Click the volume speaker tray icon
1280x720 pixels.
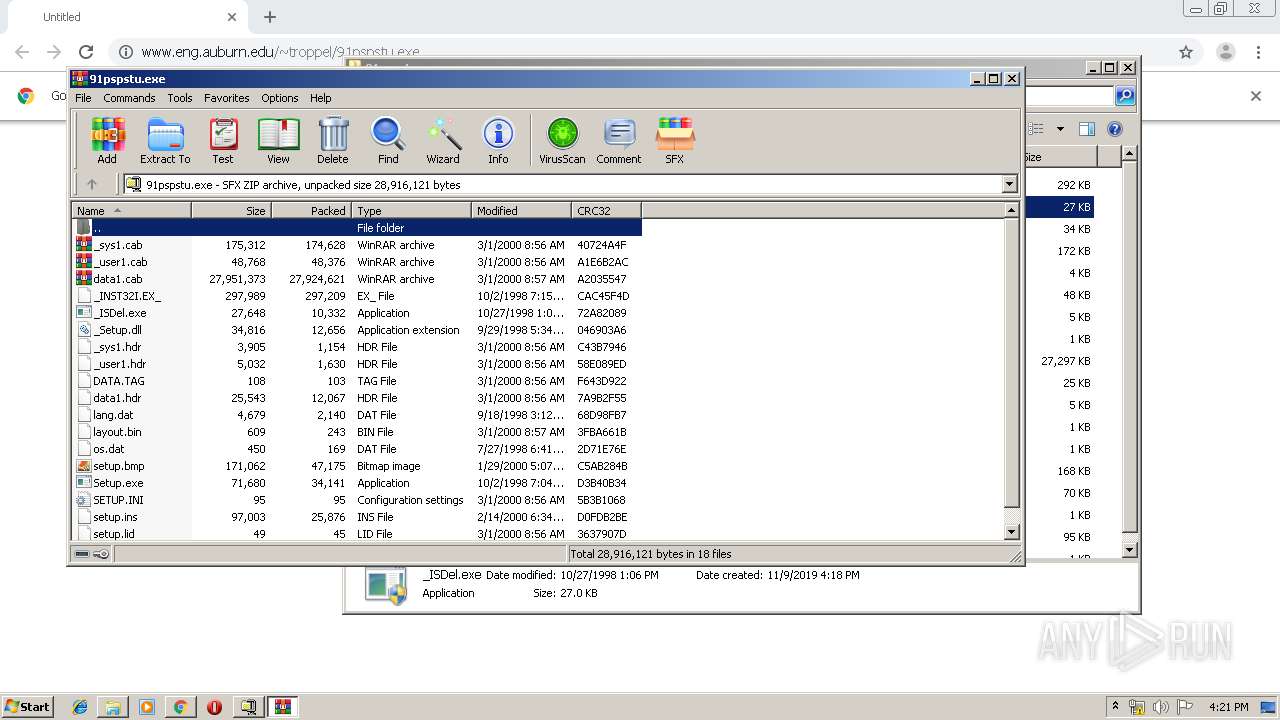1160,707
